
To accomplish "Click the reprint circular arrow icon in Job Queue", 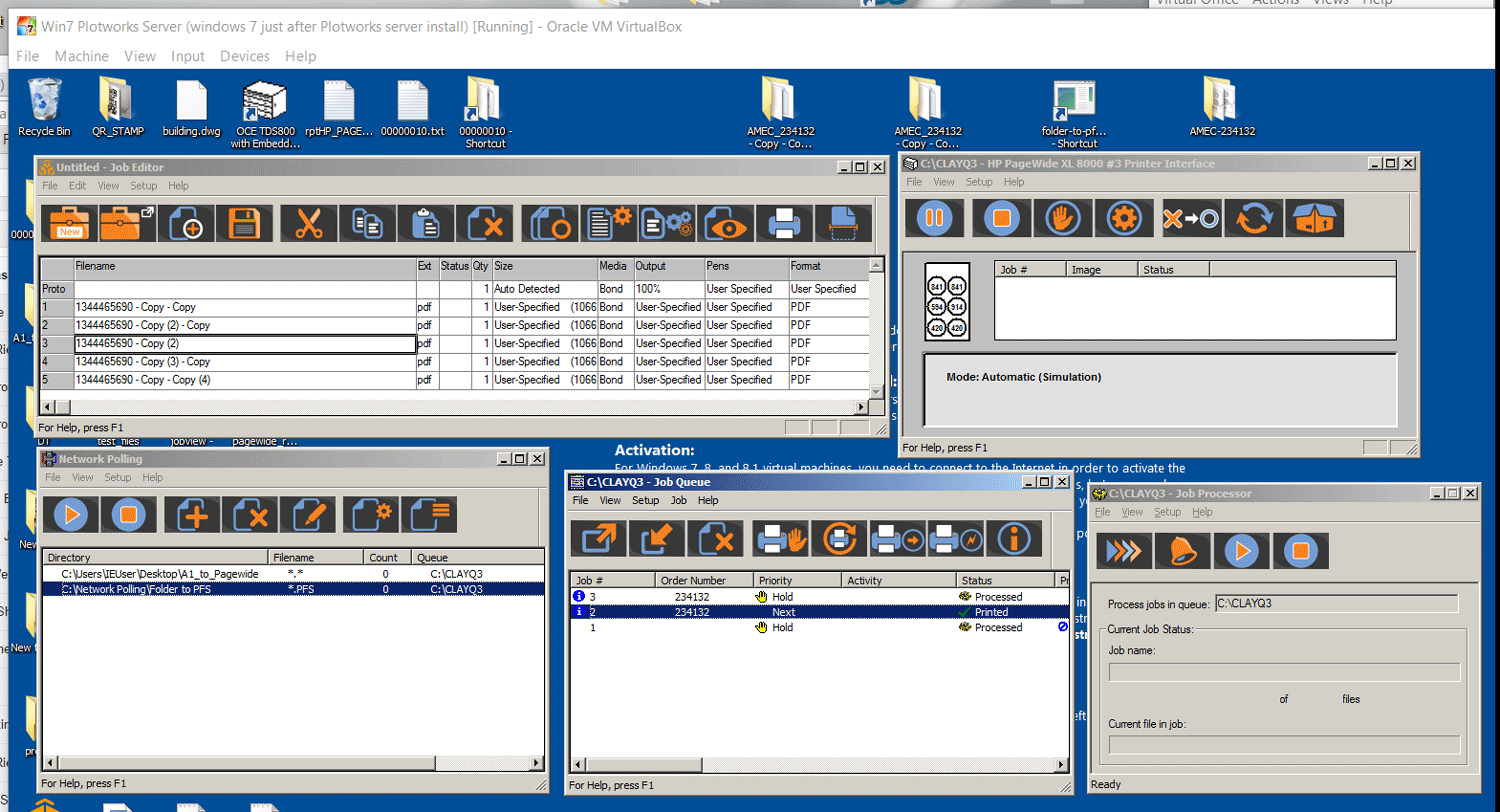I will pyautogui.click(x=839, y=539).
